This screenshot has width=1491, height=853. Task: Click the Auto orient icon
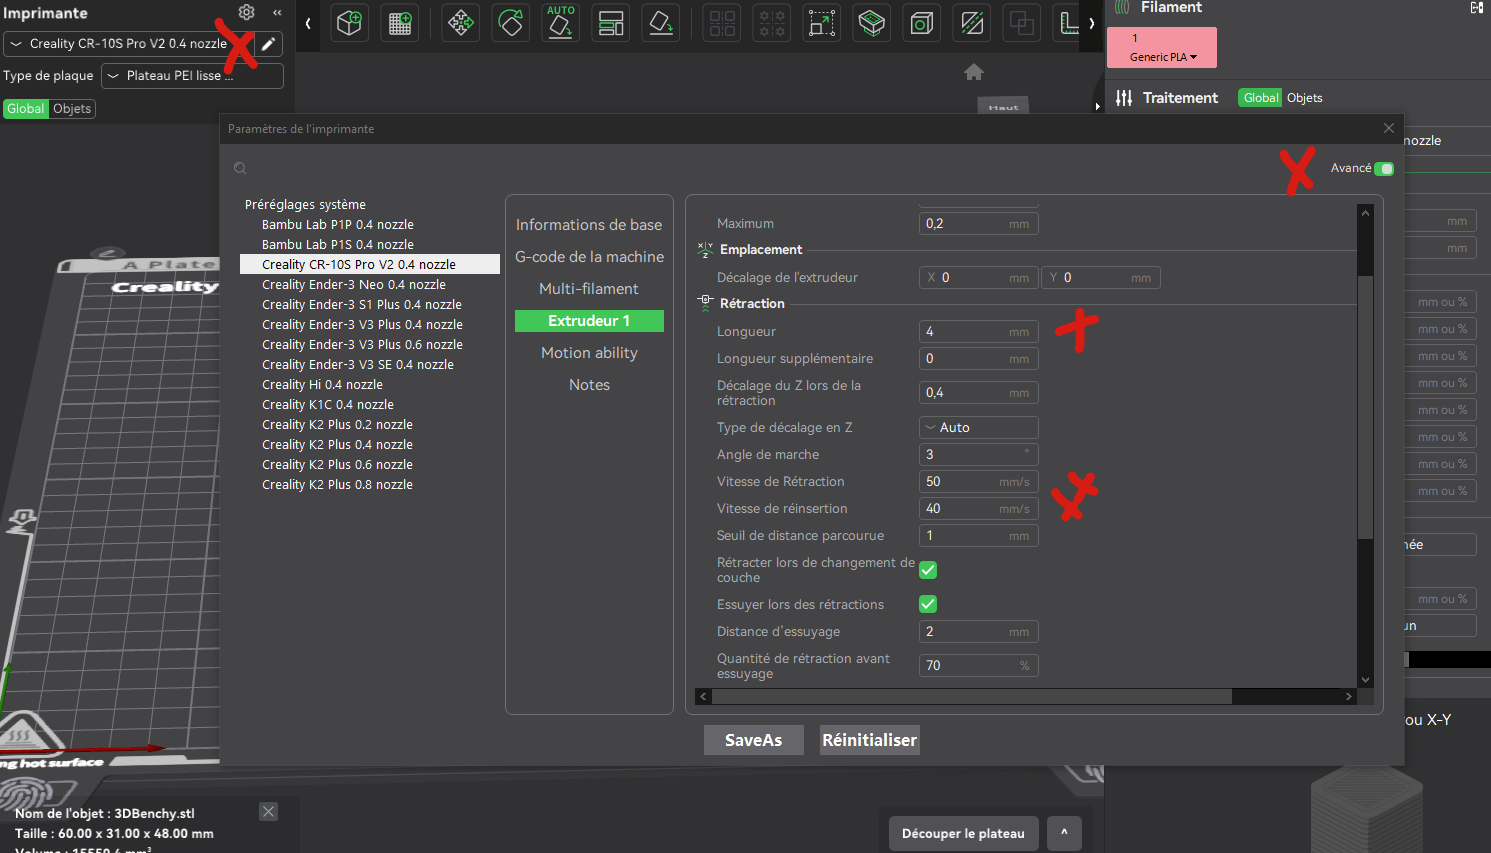point(561,23)
